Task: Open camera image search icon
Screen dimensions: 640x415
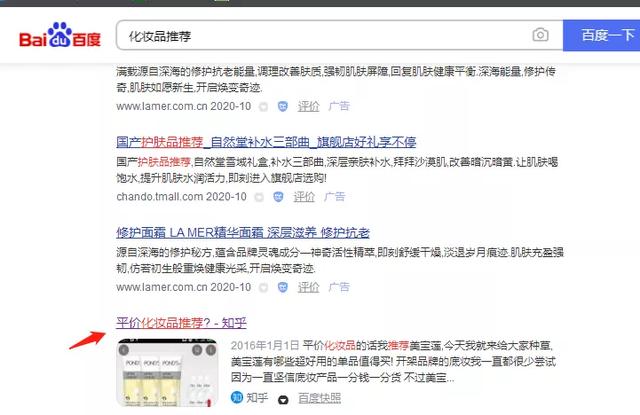Action: click(x=540, y=35)
